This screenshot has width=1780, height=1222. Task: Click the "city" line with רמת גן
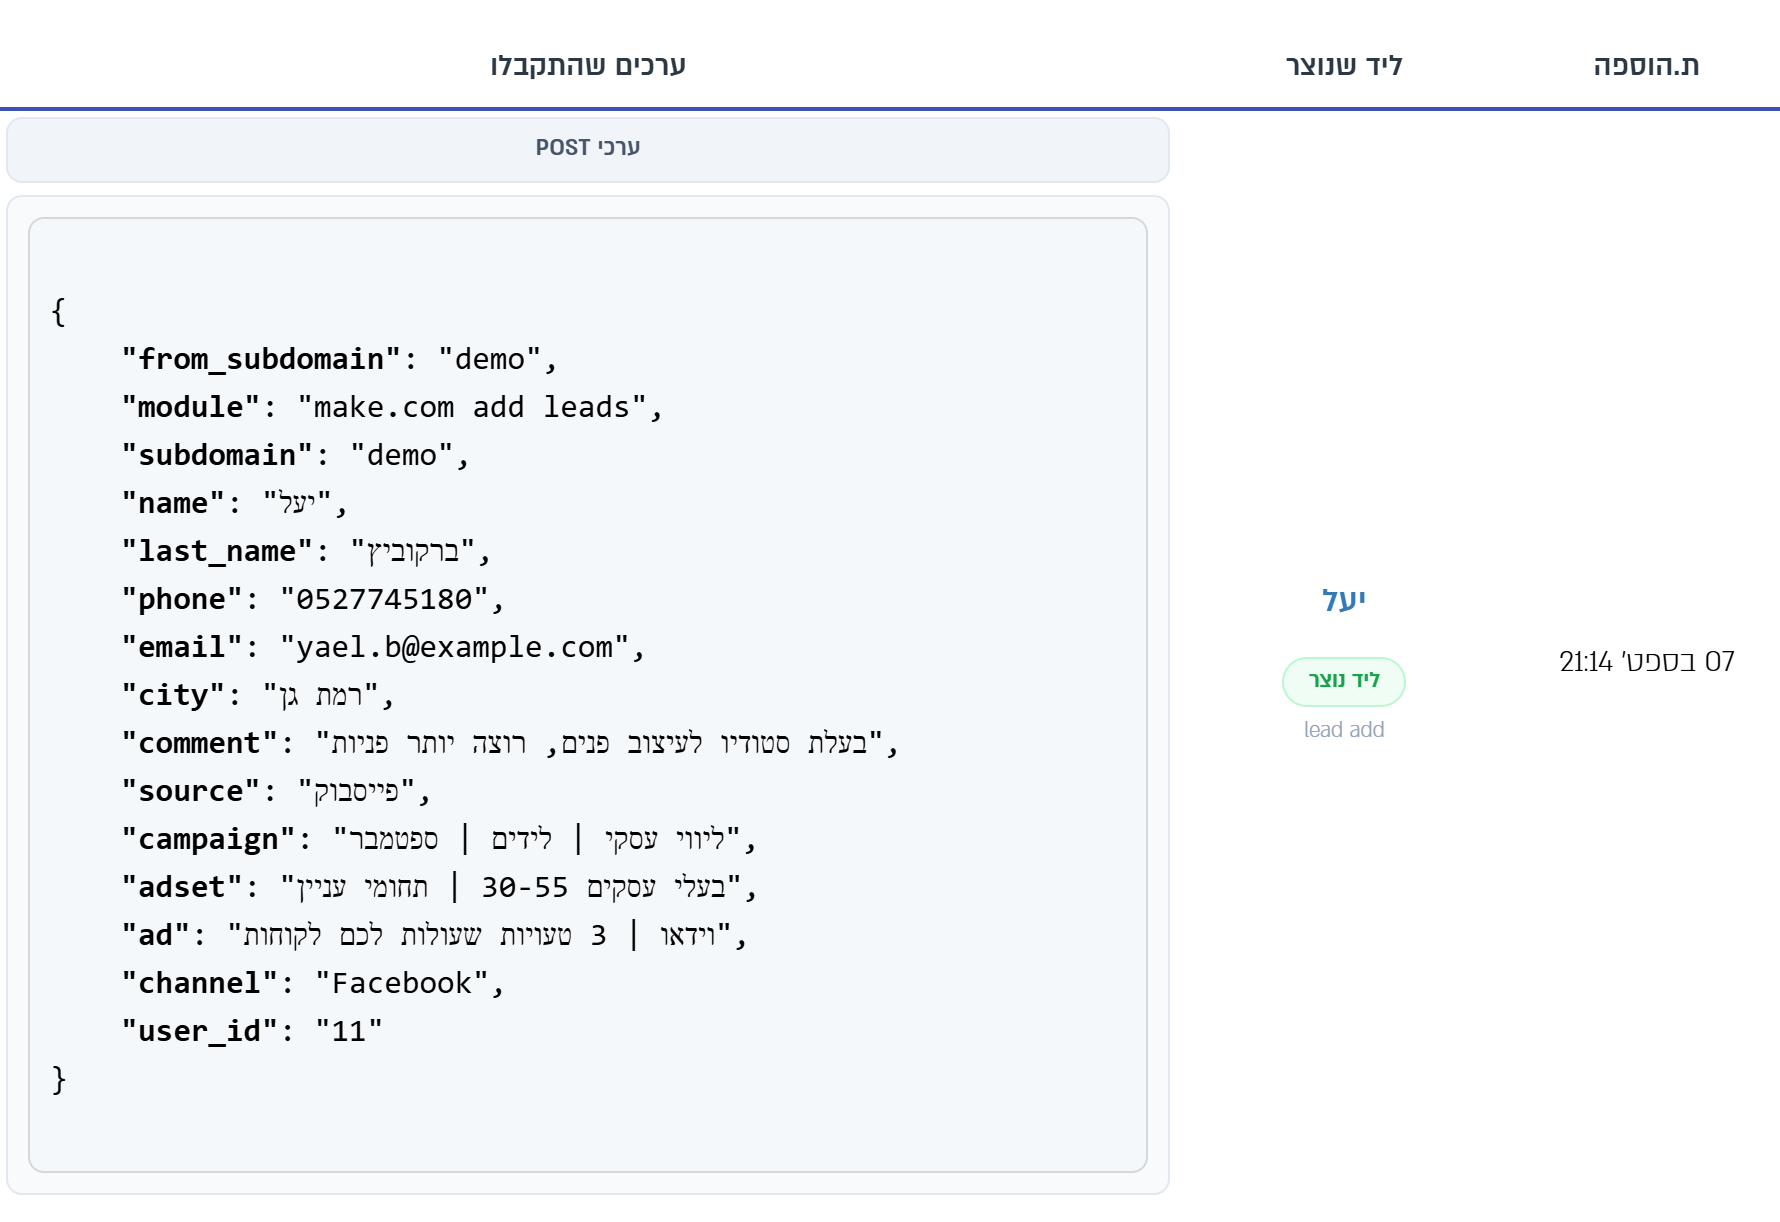click(257, 695)
